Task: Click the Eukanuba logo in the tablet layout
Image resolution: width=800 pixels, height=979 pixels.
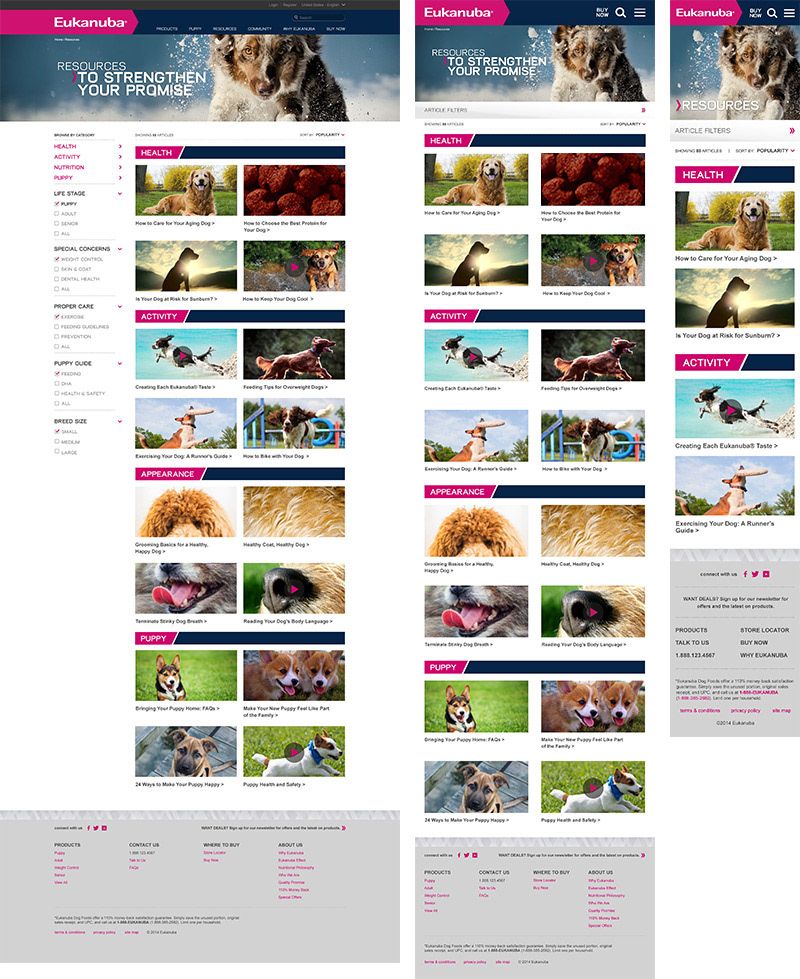Action: click(458, 12)
